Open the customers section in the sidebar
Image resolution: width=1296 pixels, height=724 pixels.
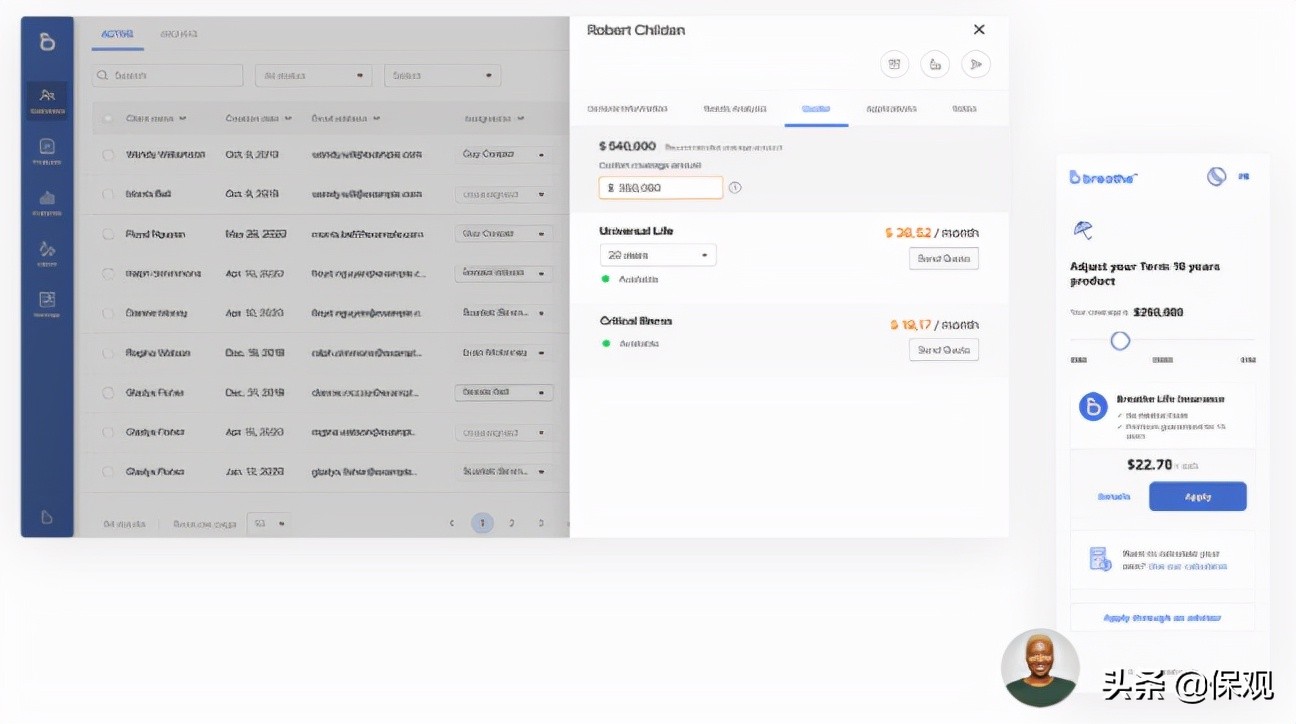point(47,100)
